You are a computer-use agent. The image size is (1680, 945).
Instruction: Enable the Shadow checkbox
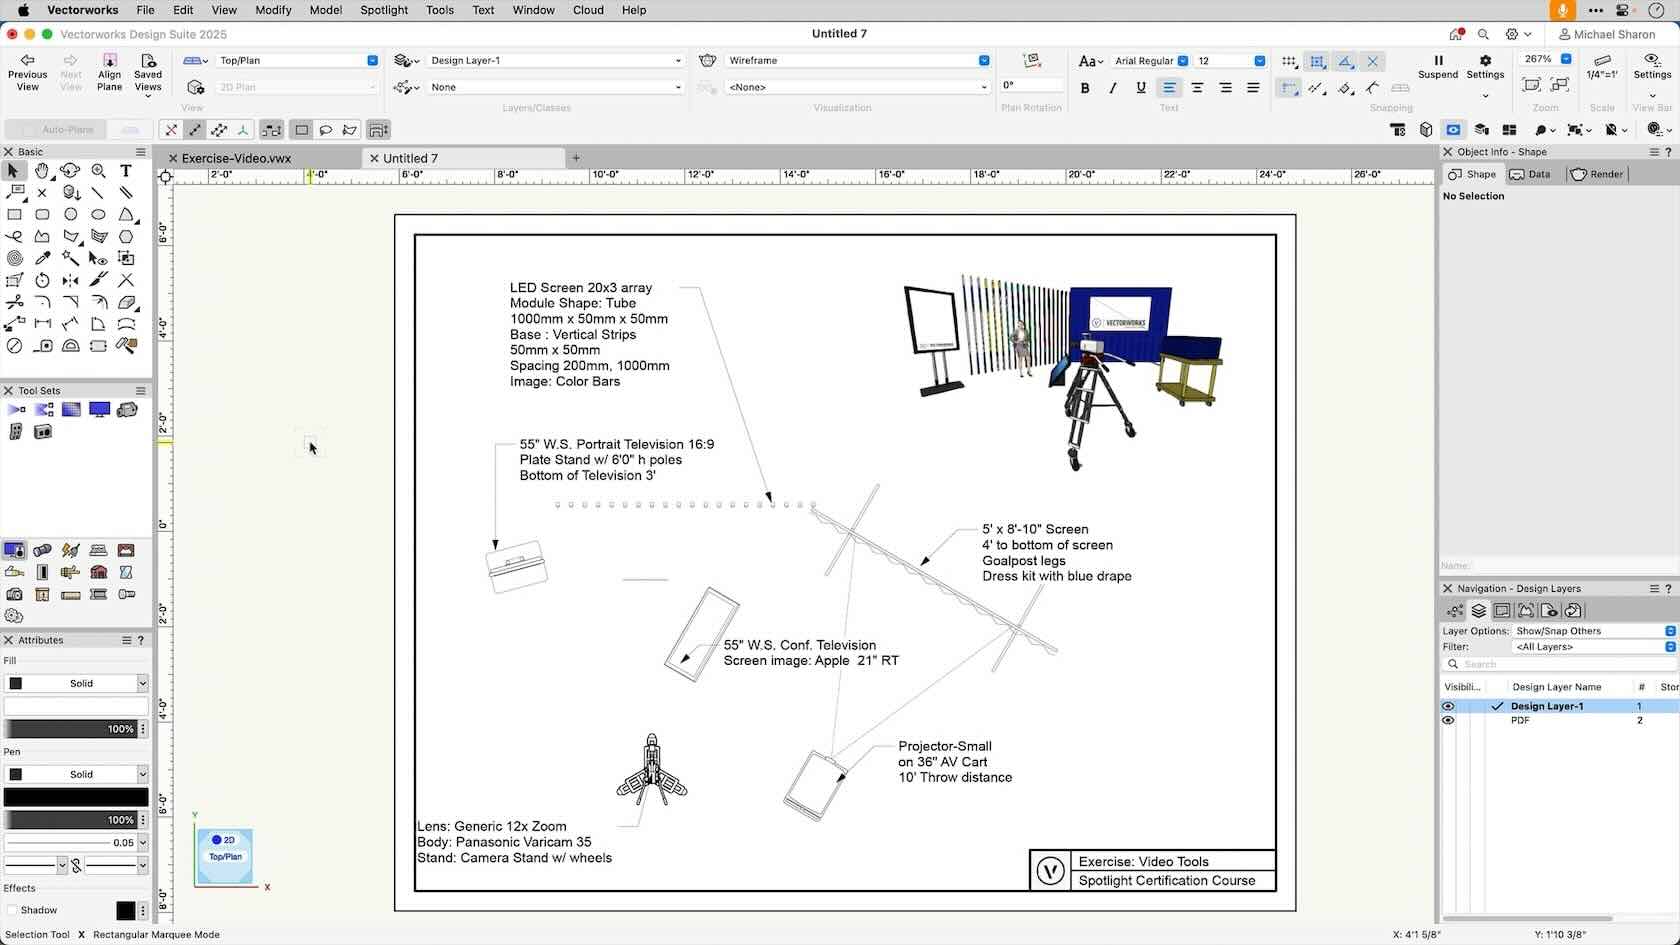pos(12,910)
